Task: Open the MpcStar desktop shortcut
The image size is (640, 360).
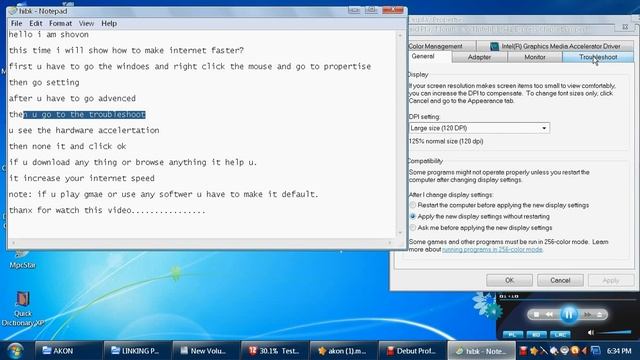Action: tap(22, 260)
